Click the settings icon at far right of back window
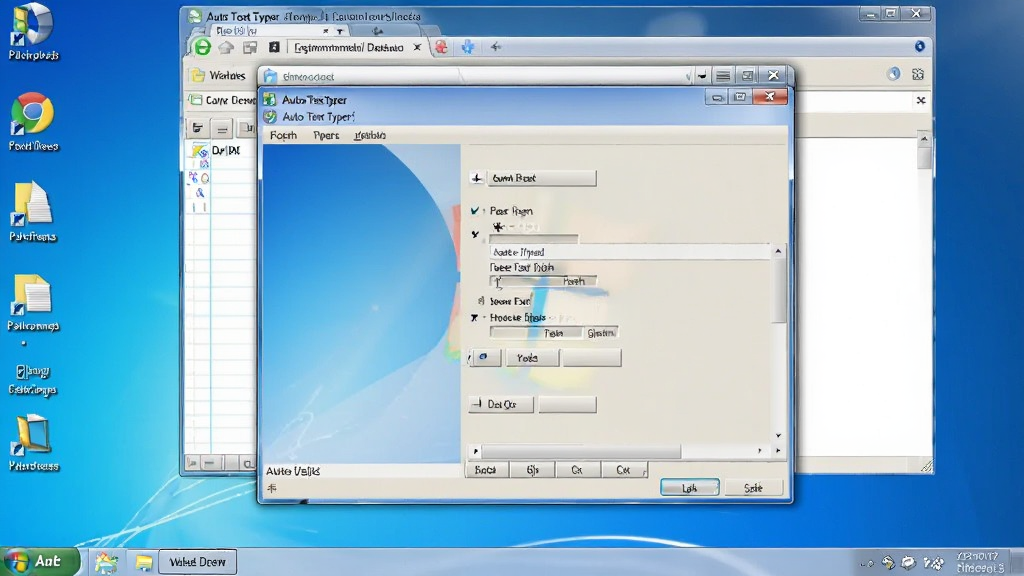 pos(918,74)
